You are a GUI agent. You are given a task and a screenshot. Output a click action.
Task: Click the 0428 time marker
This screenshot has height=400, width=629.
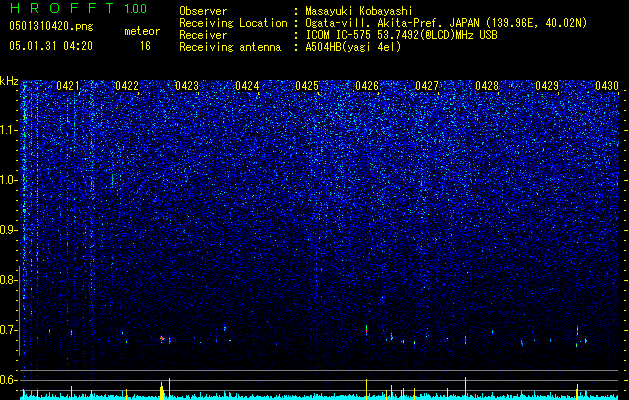(x=487, y=86)
